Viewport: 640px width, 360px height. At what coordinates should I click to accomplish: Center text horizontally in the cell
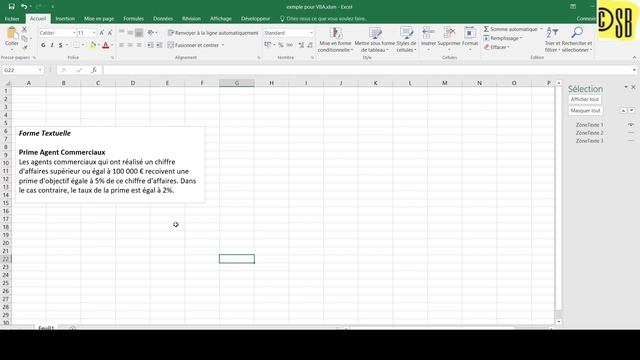(130, 45)
